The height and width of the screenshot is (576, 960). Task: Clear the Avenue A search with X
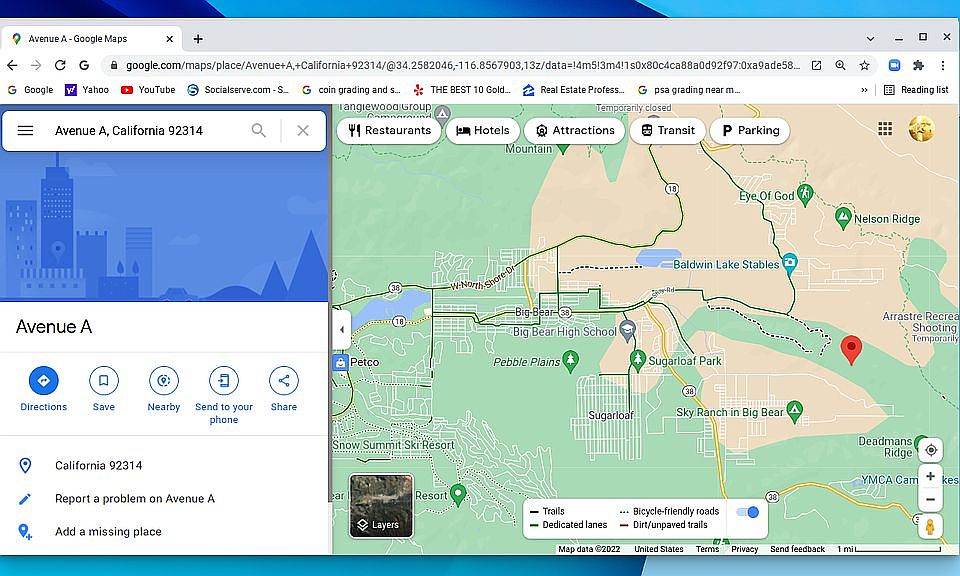click(x=302, y=130)
